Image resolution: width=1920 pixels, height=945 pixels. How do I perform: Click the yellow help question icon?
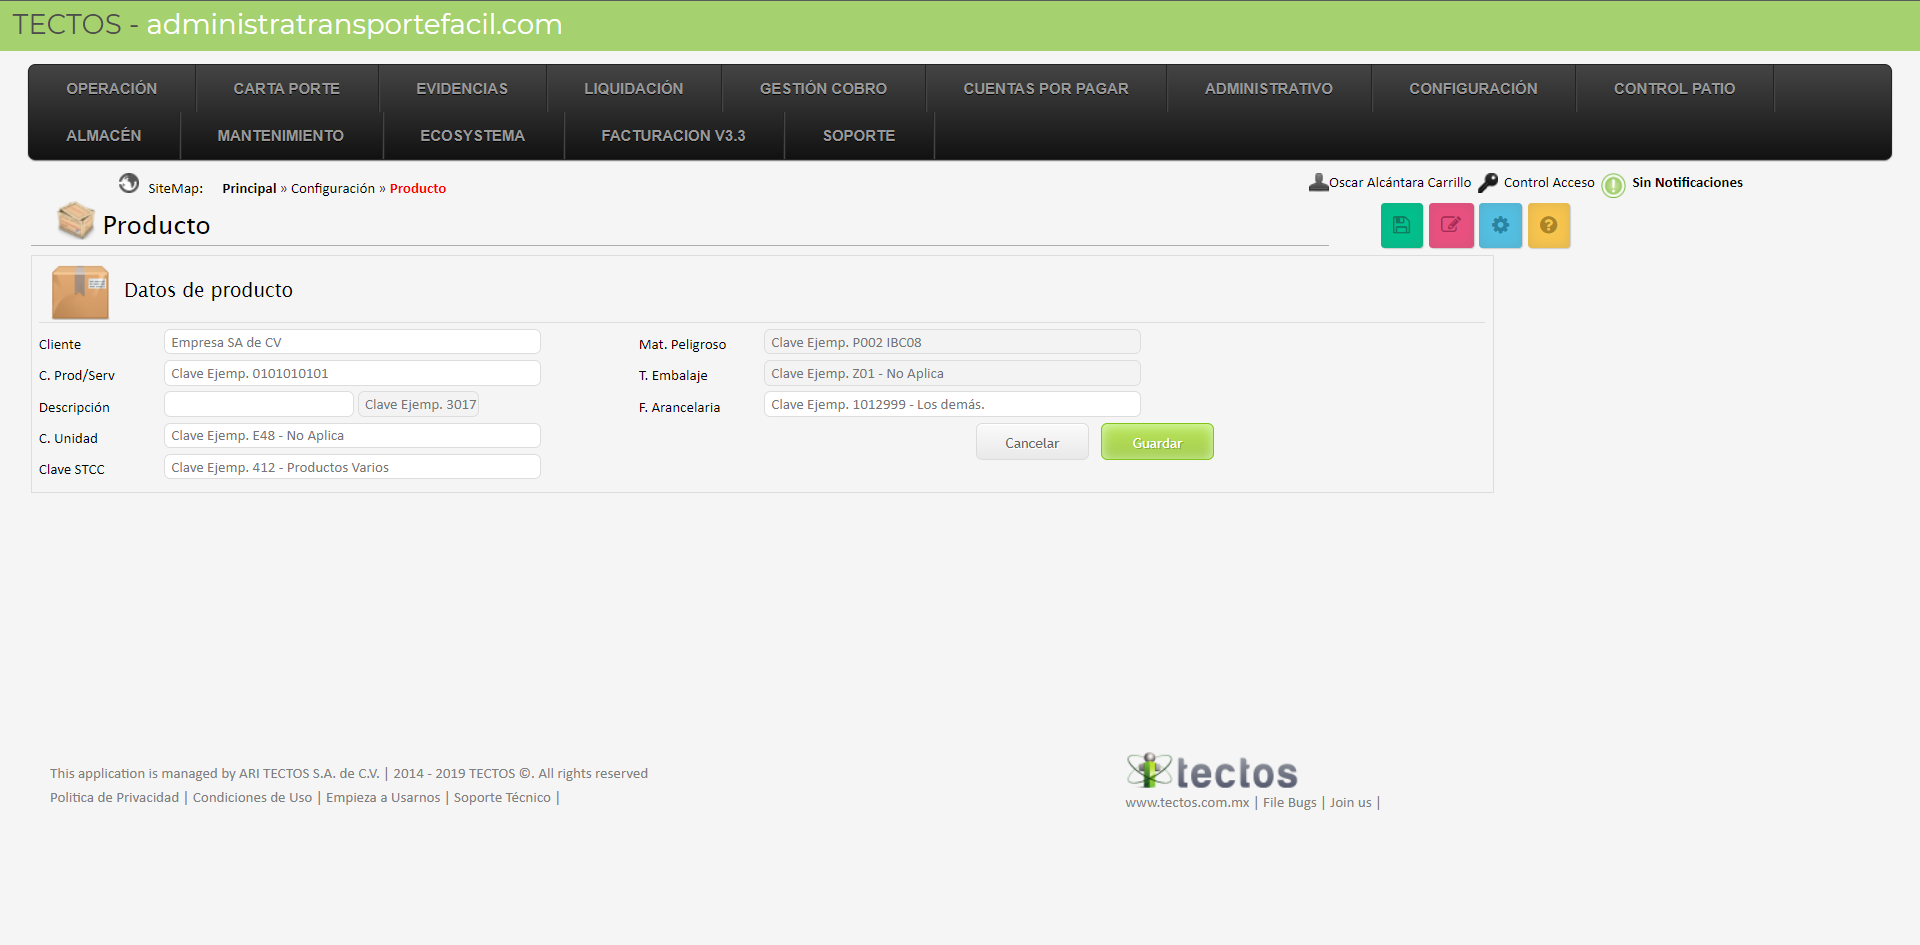[x=1548, y=226]
